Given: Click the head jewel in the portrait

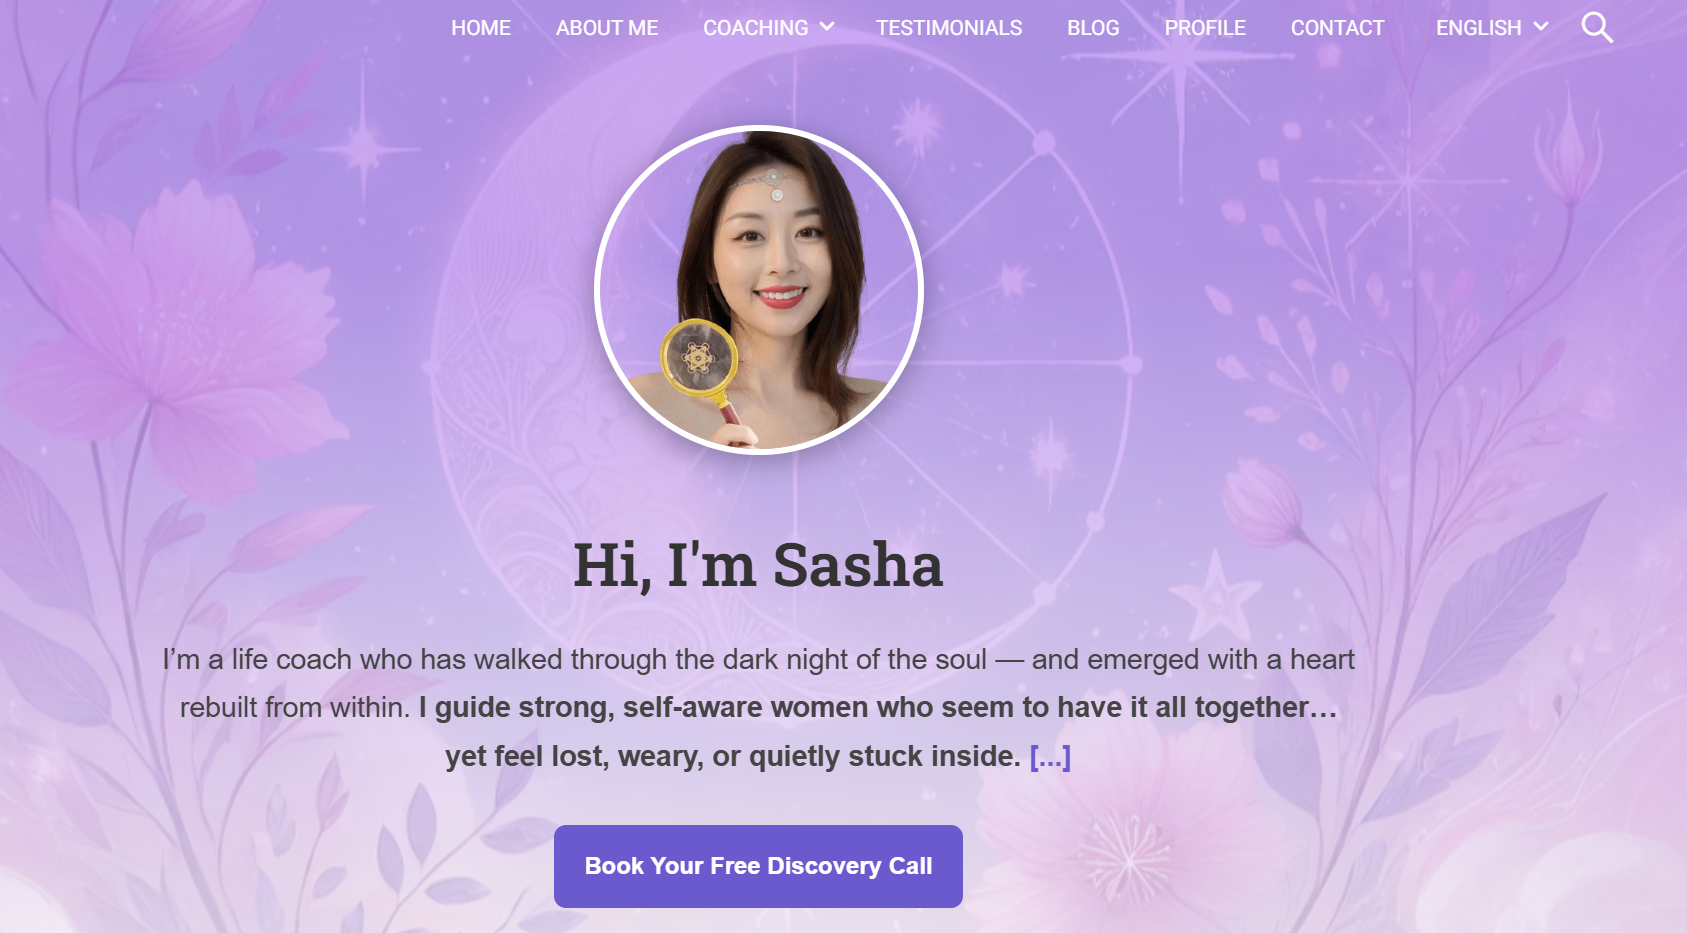Looking at the screenshot, I should tap(777, 186).
